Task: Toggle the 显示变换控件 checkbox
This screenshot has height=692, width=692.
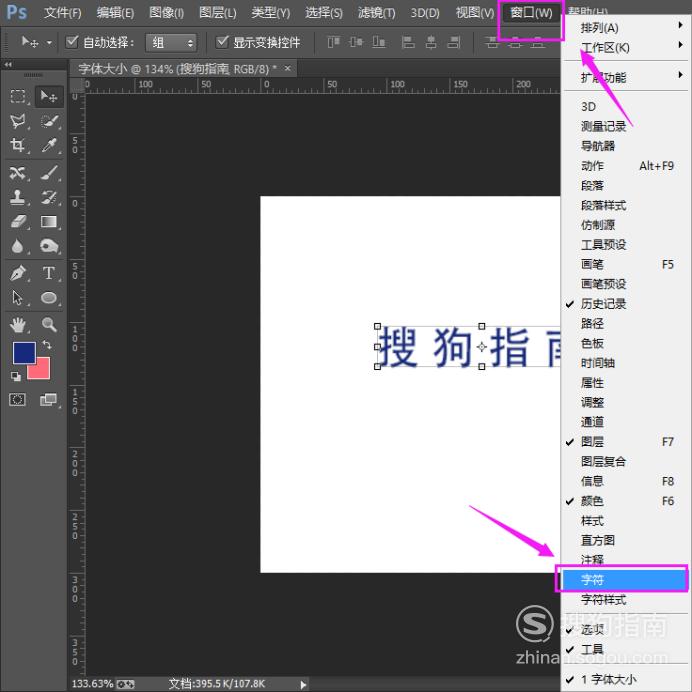Action: click(222, 42)
